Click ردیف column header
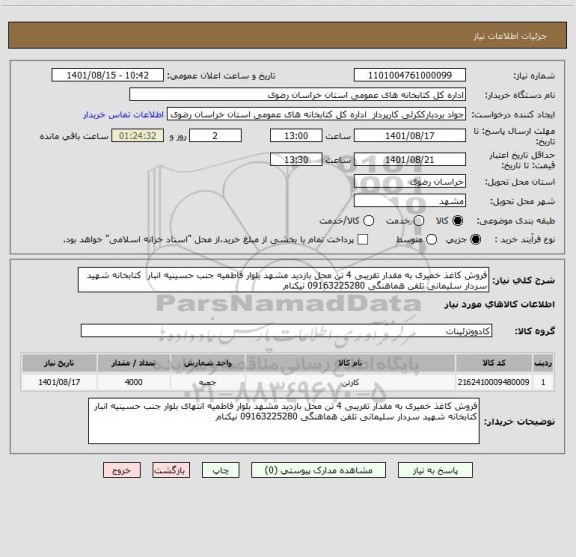The height and width of the screenshot is (557, 576). 543,363
